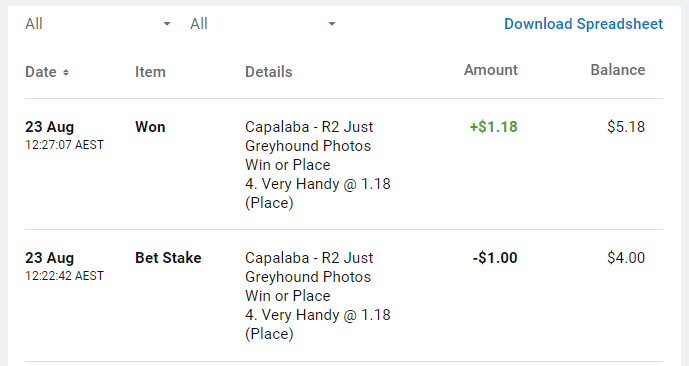Click the second dropdown's arrow icon
The image size is (689, 366).
[x=332, y=24]
